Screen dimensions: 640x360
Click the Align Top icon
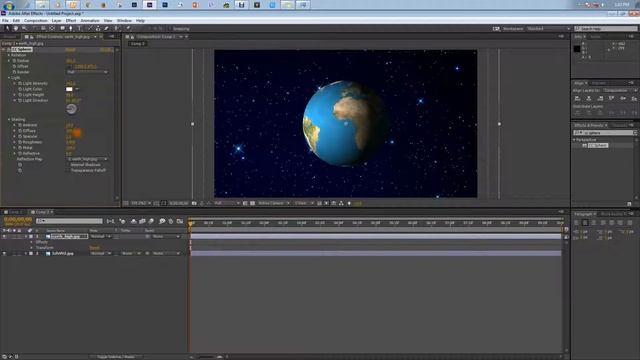click(611, 98)
